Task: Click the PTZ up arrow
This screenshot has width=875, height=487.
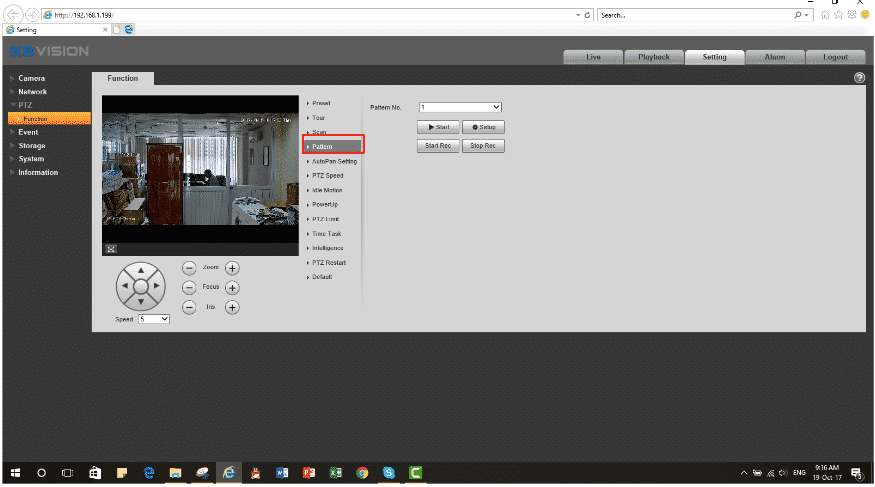Action: (x=141, y=270)
